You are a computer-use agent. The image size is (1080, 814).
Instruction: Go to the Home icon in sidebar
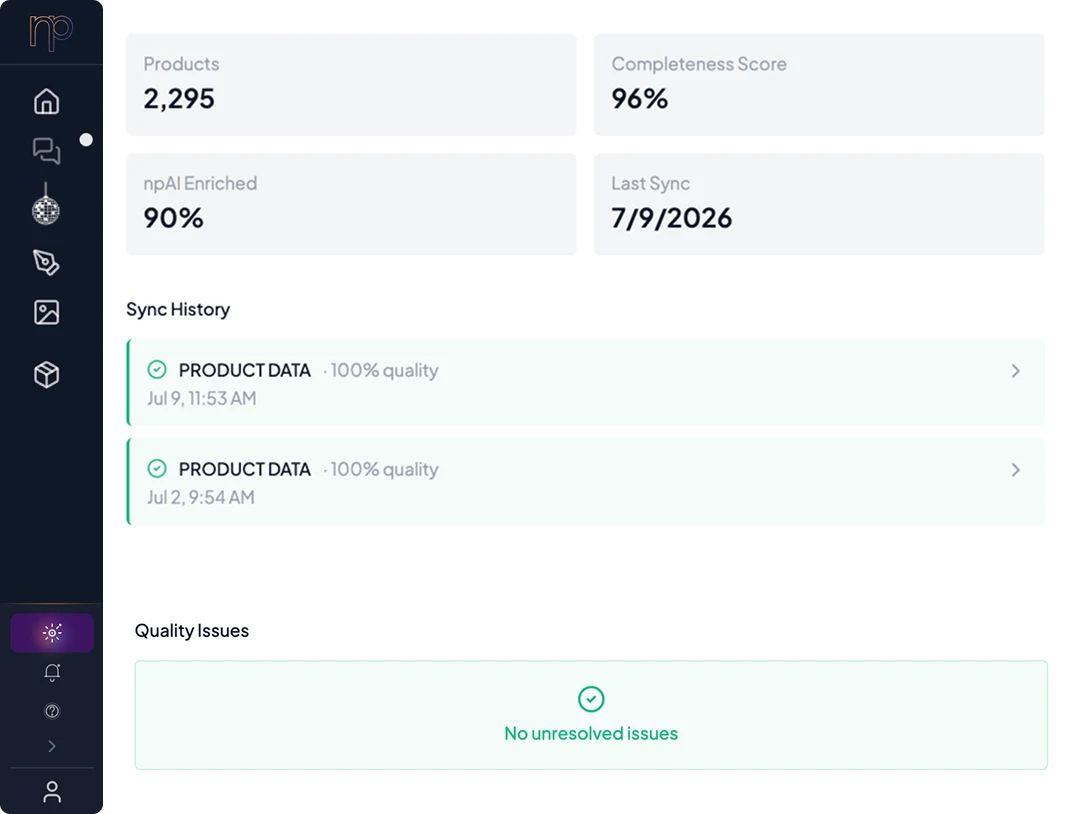pos(47,101)
